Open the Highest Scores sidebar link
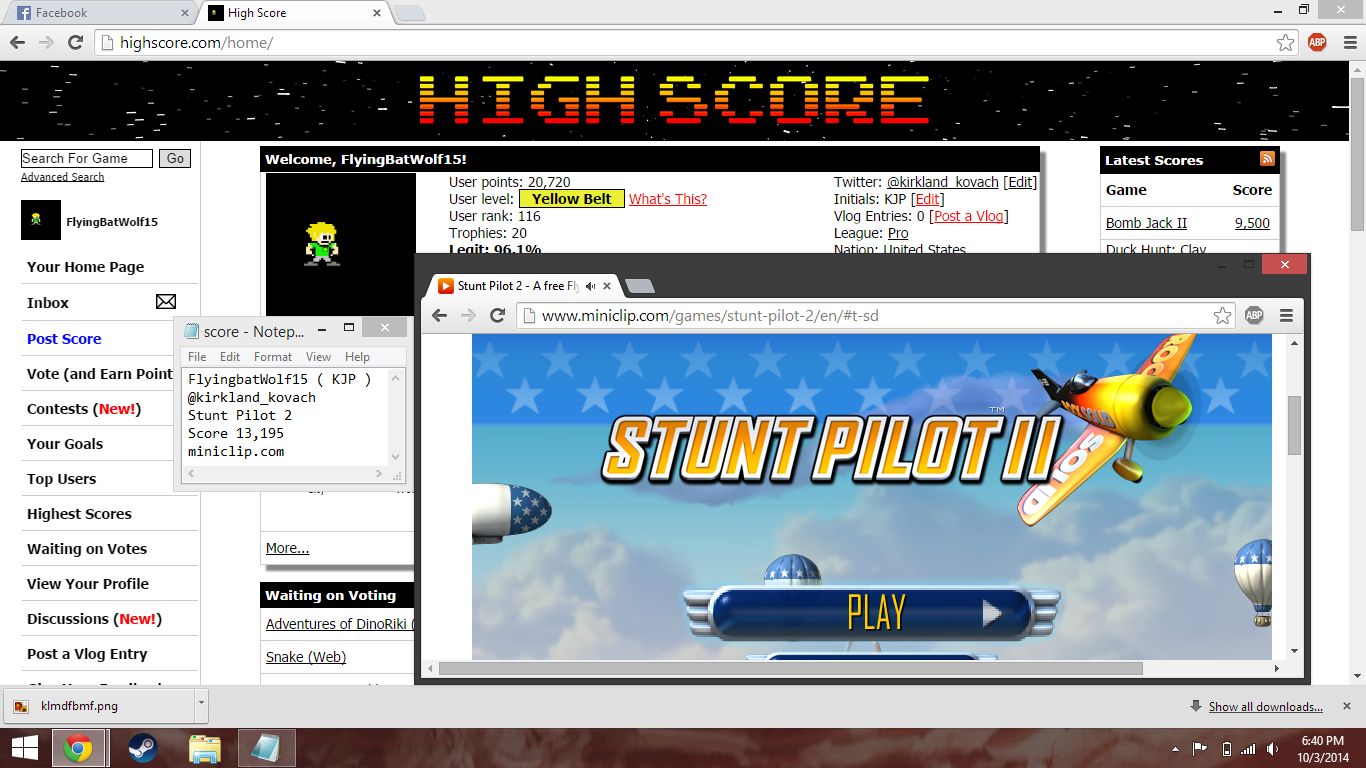Image resolution: width=1366 pixels, height=768 pixels. [x=79, y=514]
